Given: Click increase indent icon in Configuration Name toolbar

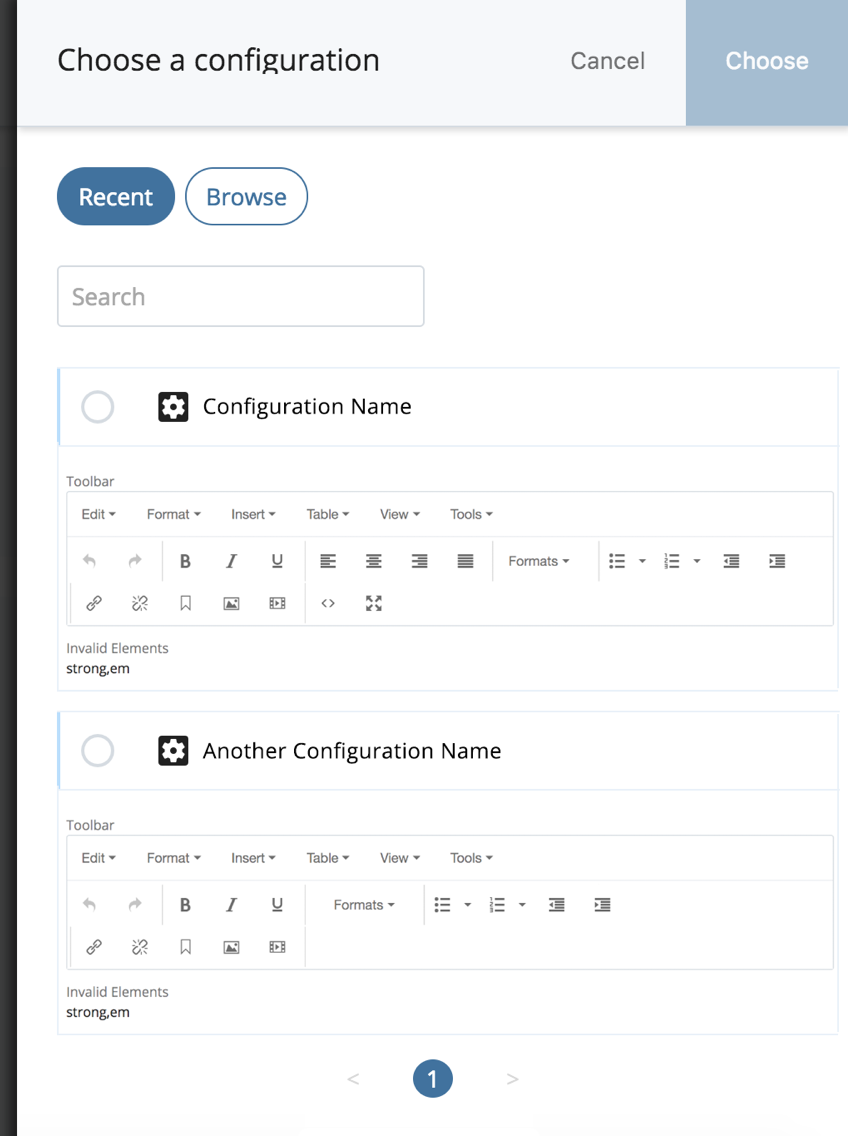Looking at the screenshot, I should coord(777,561).
